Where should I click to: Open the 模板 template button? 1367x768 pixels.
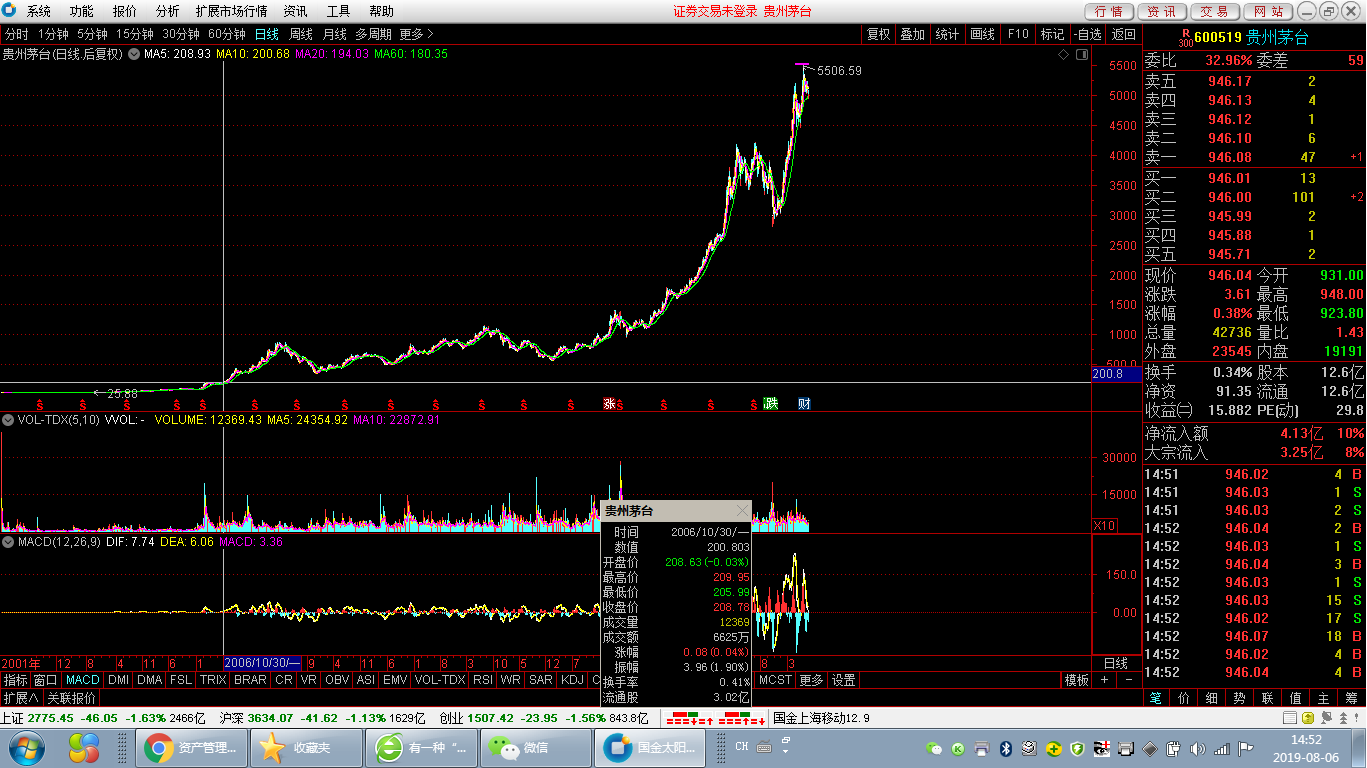(1077, 680)
